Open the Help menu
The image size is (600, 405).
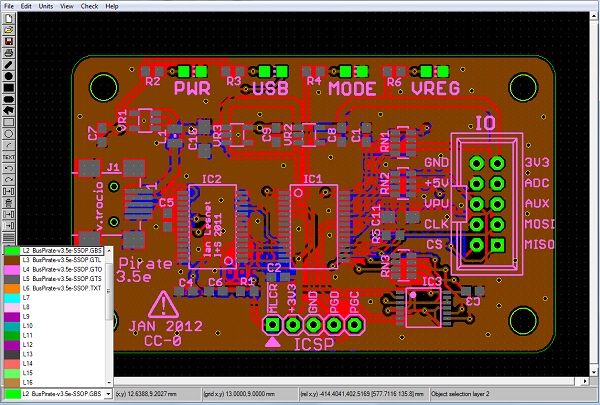tap(112, 6)
